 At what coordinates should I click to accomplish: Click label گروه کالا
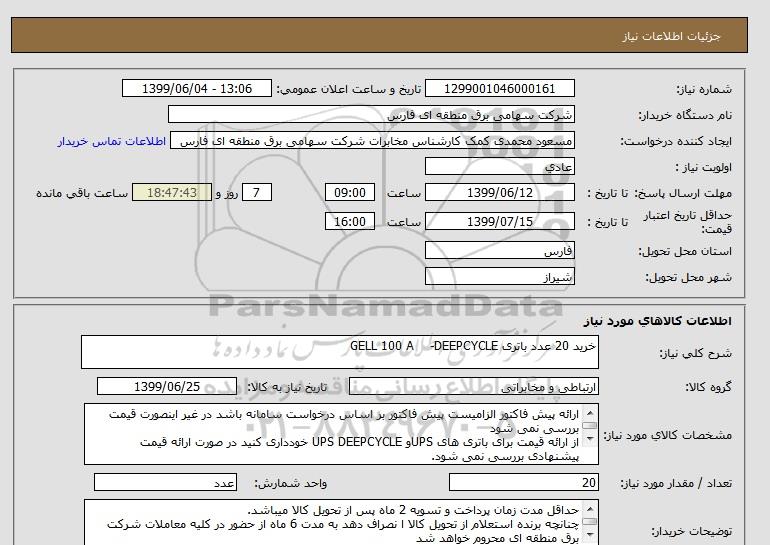pos(709,387)
